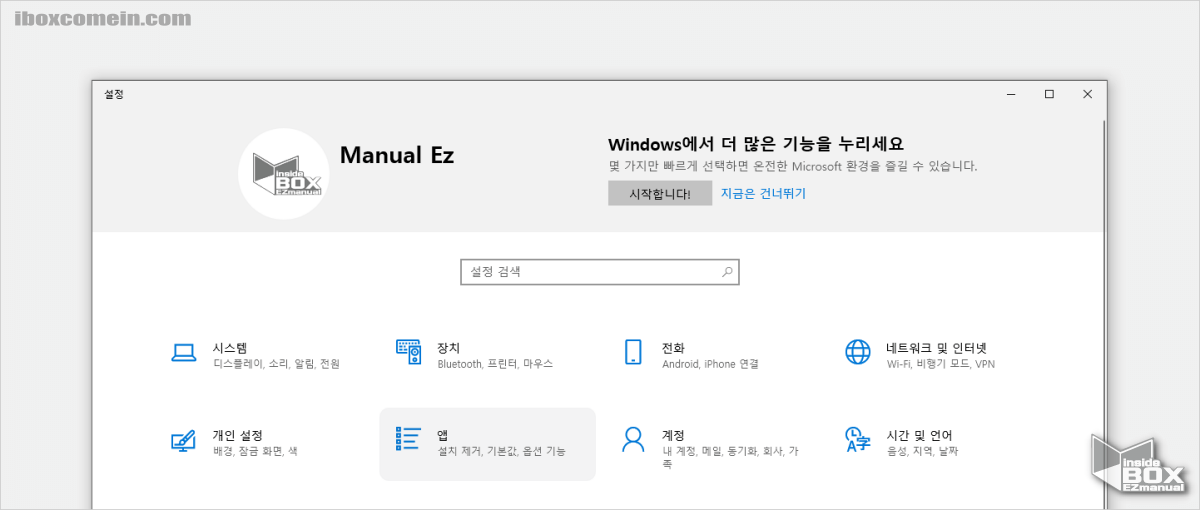
Task: Minimize the 설정 window
Action: coord(1011,94)
